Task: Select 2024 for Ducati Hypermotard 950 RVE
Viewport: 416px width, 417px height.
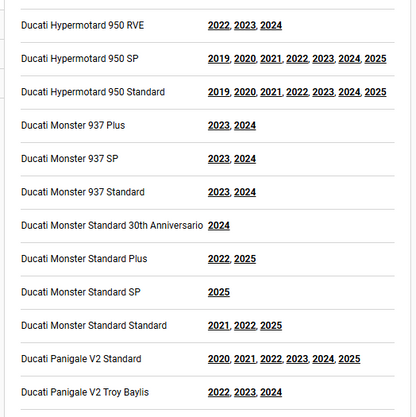Action: point(271,25)
